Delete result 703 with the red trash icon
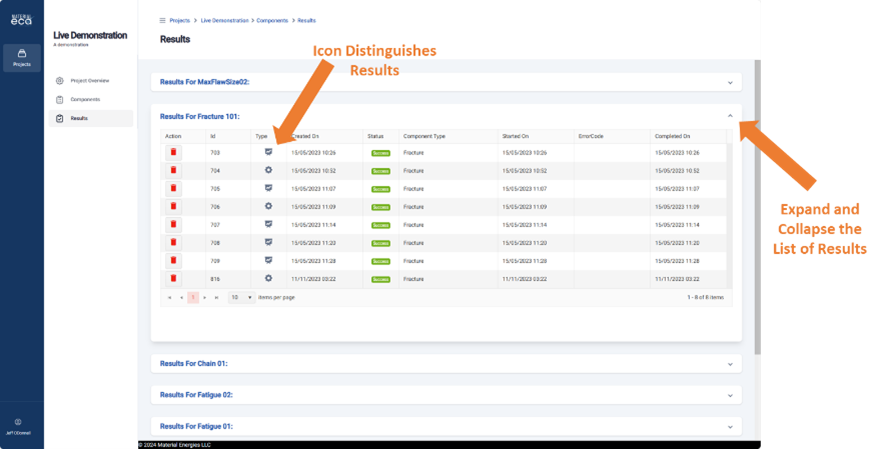880x449 pixels. pos(173,153)
